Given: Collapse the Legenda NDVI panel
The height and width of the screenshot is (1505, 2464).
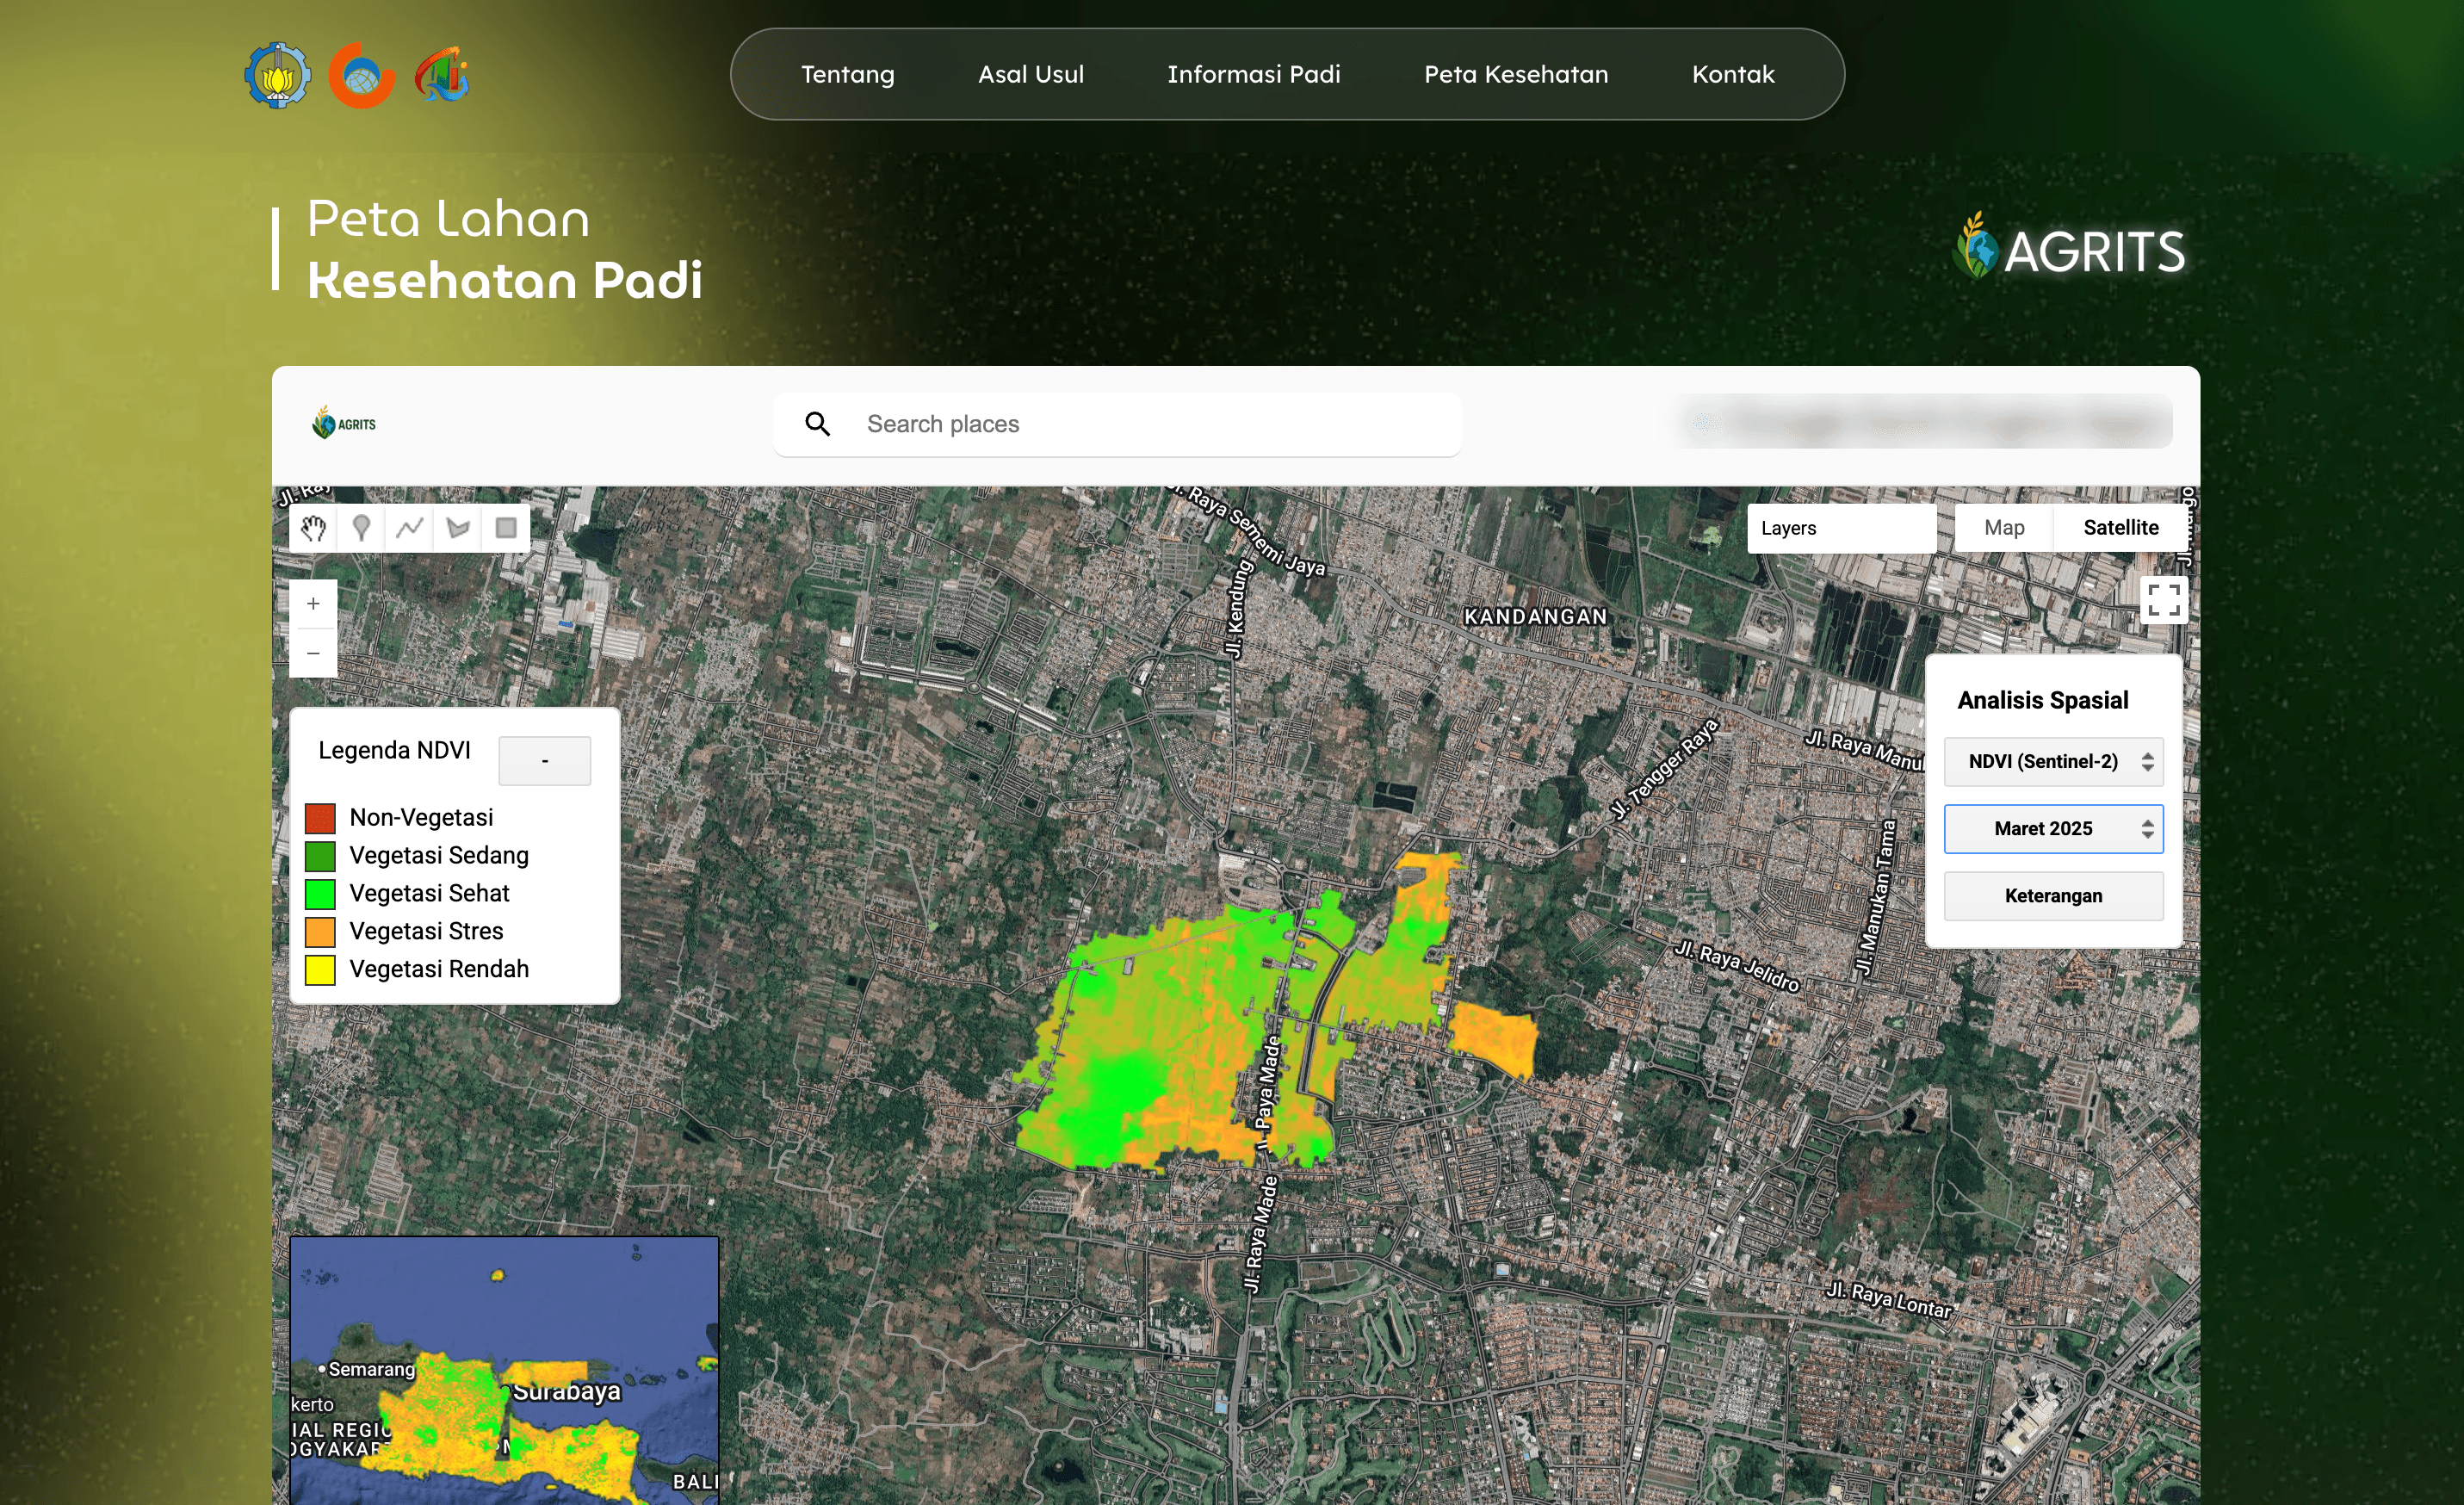Looking at the screenshot, I should [544, 761].
